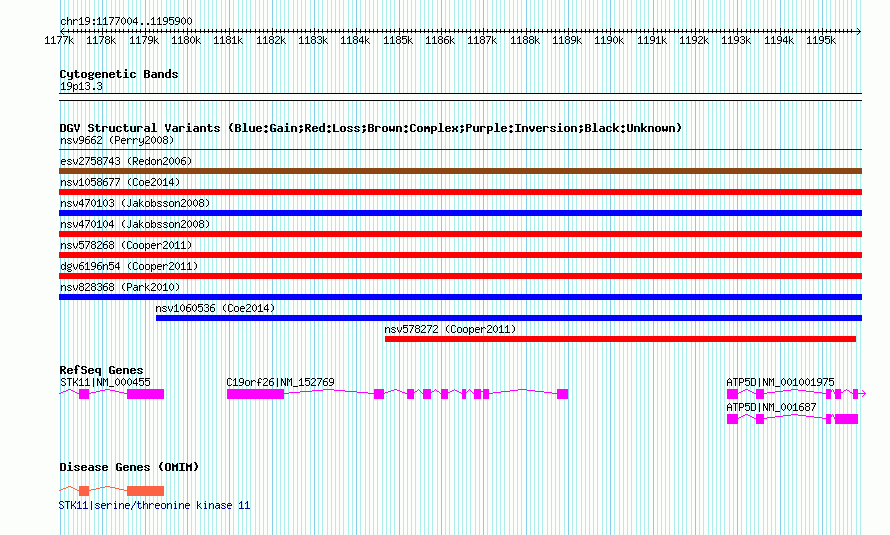Open STK11|serine/threonine kinase 11 OMIM link
890x535 pixels.
point(154,505)
